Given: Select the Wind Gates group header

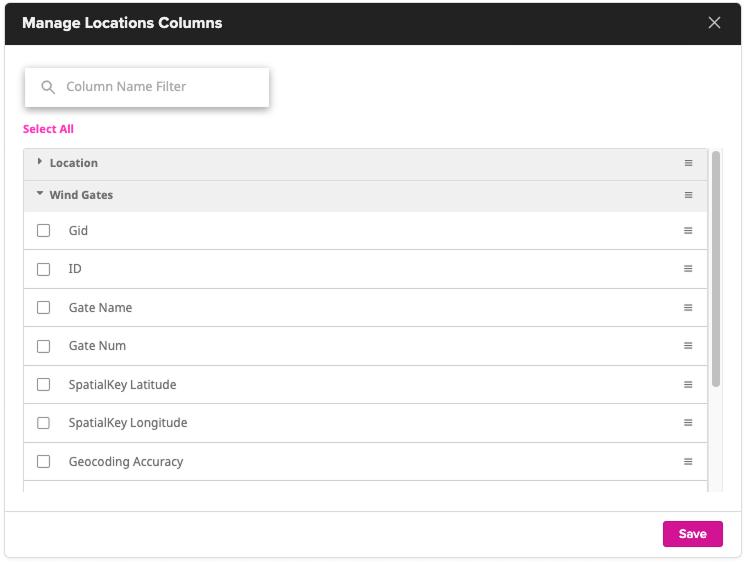Looking at the screenshot, I should (81, 195).
